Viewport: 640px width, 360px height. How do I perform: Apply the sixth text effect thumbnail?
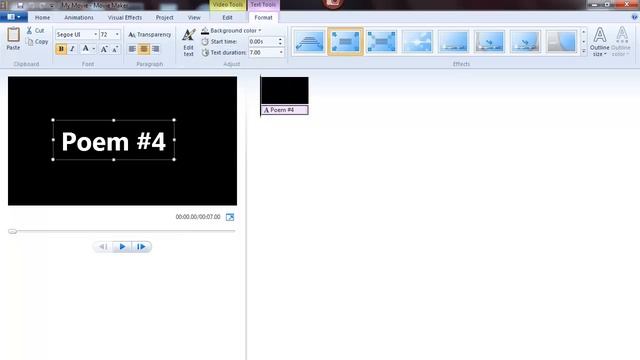[489, 41]
